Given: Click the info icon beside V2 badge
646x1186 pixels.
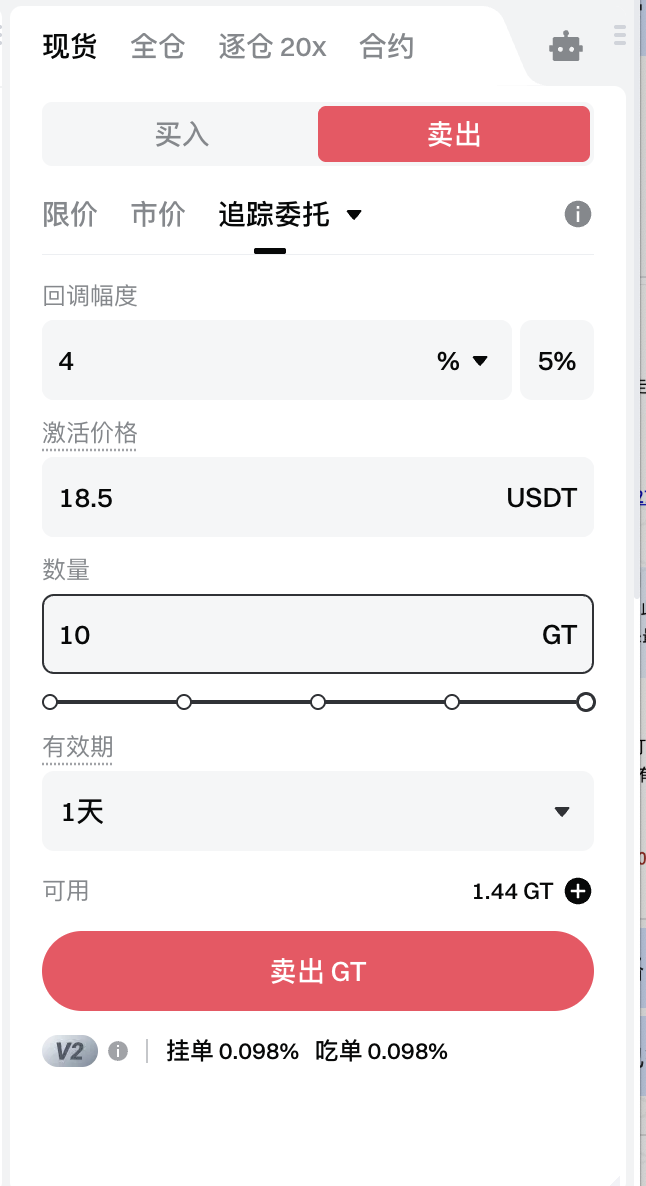Looking at the screenshot, I should [118, 1051].
